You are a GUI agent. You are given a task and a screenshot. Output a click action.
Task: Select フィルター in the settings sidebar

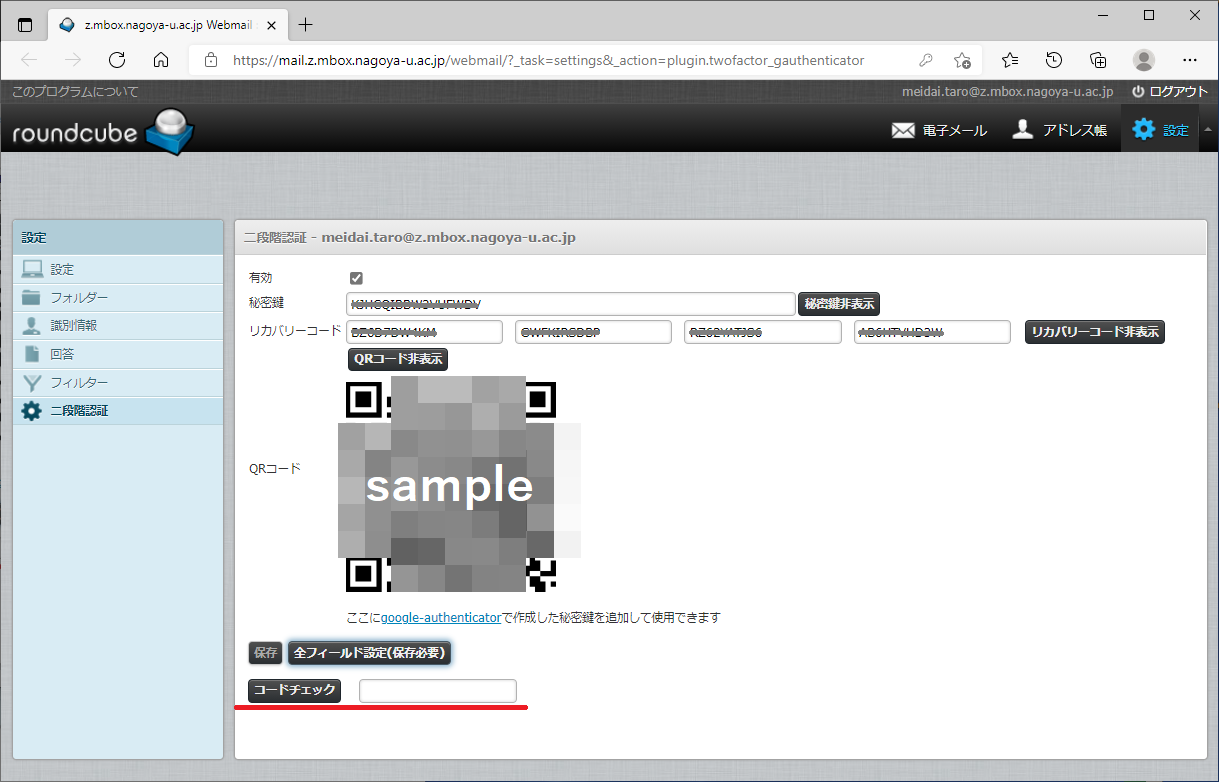click(x=79, y=382)
